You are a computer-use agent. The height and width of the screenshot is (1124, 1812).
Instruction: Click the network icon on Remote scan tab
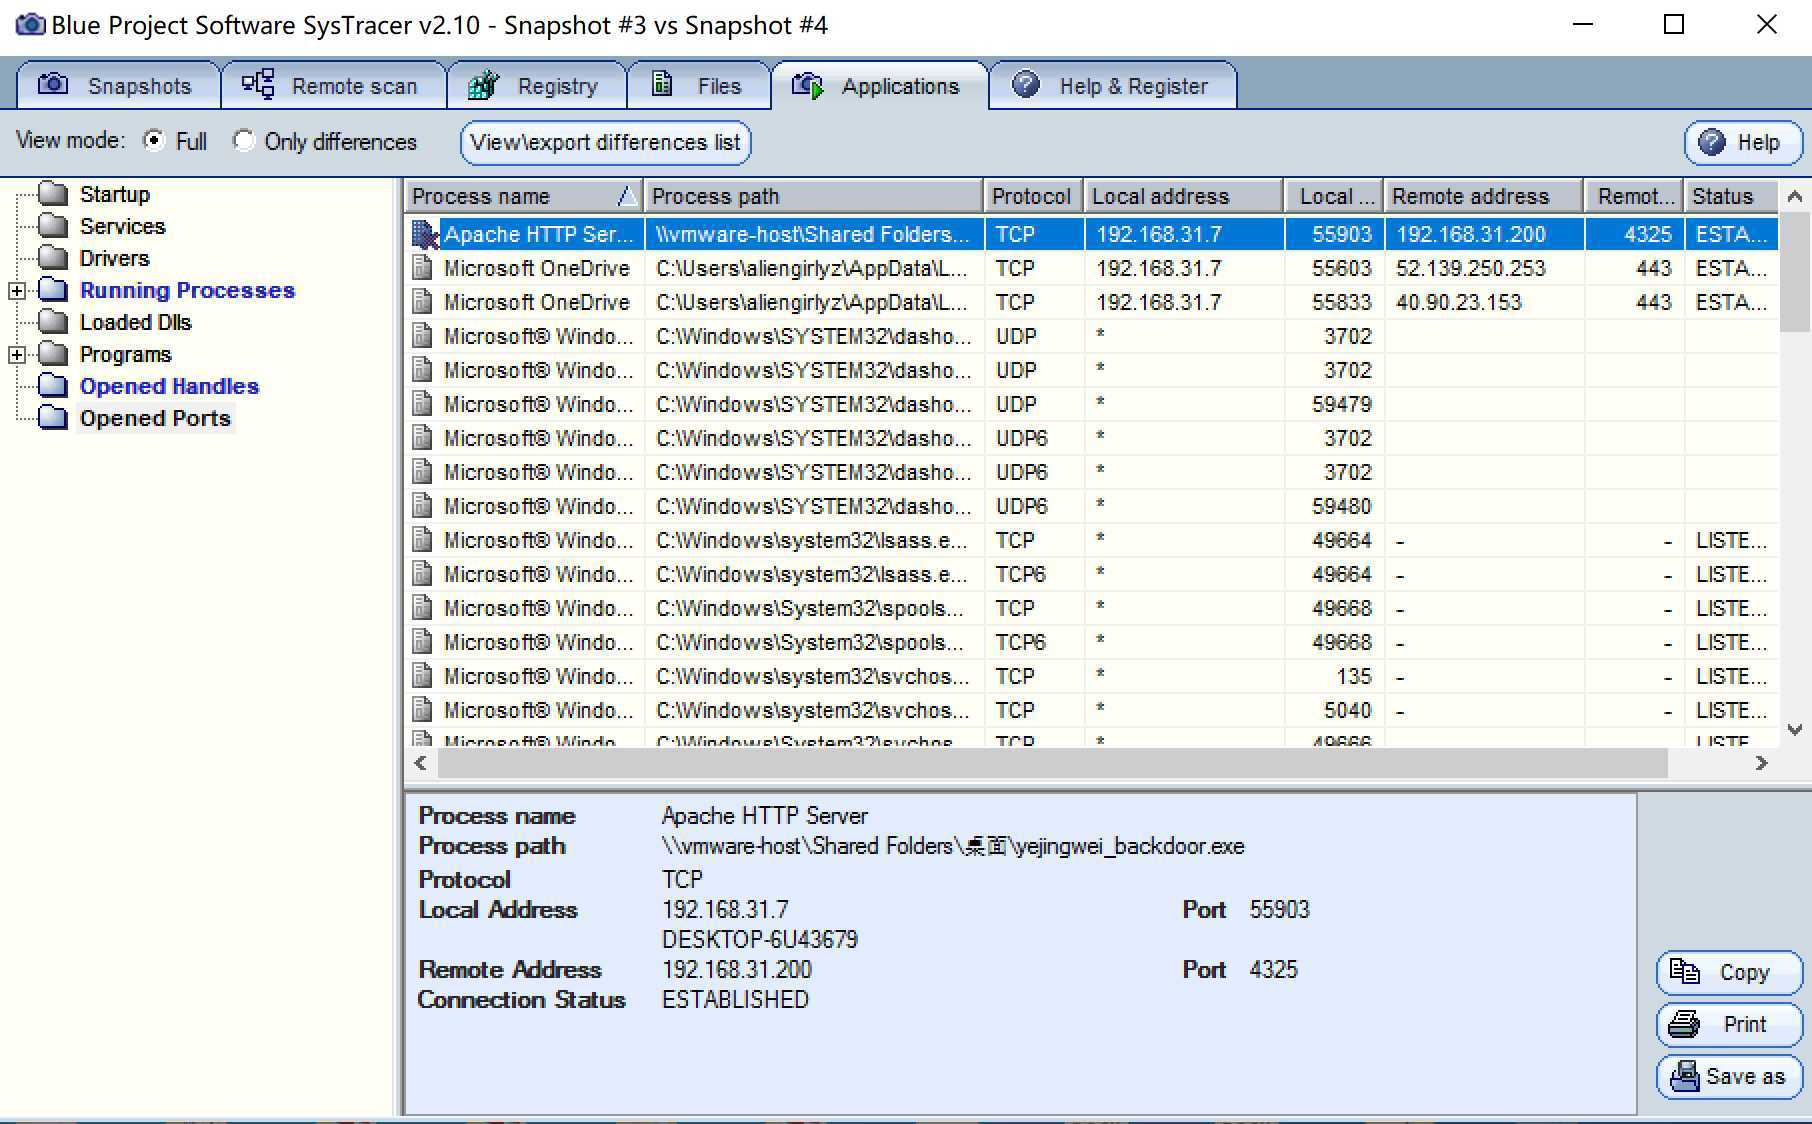coord(258,84)
